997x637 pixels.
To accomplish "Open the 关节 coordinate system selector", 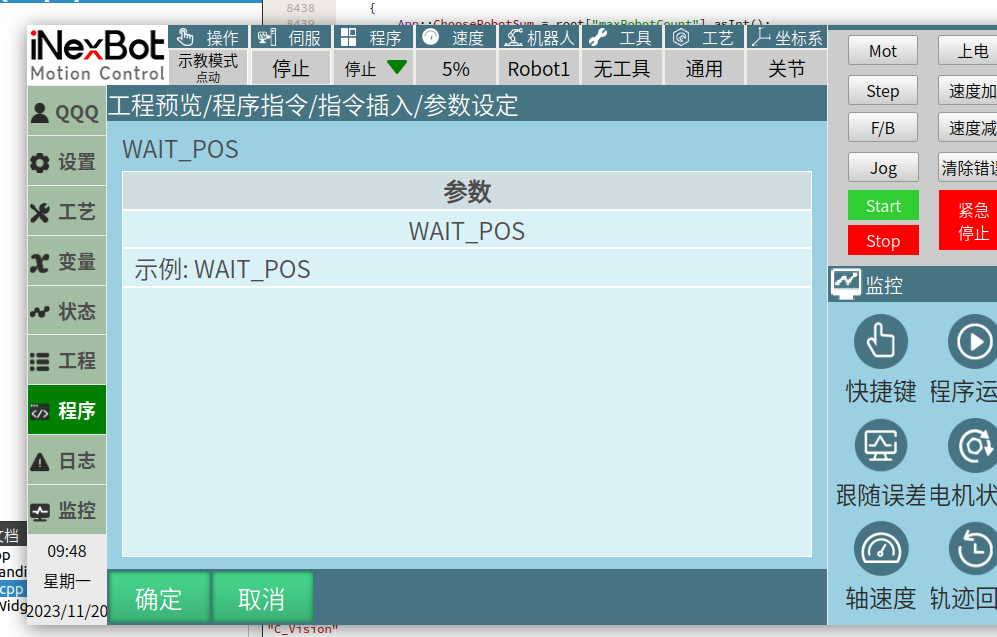I will coord(786,69).
